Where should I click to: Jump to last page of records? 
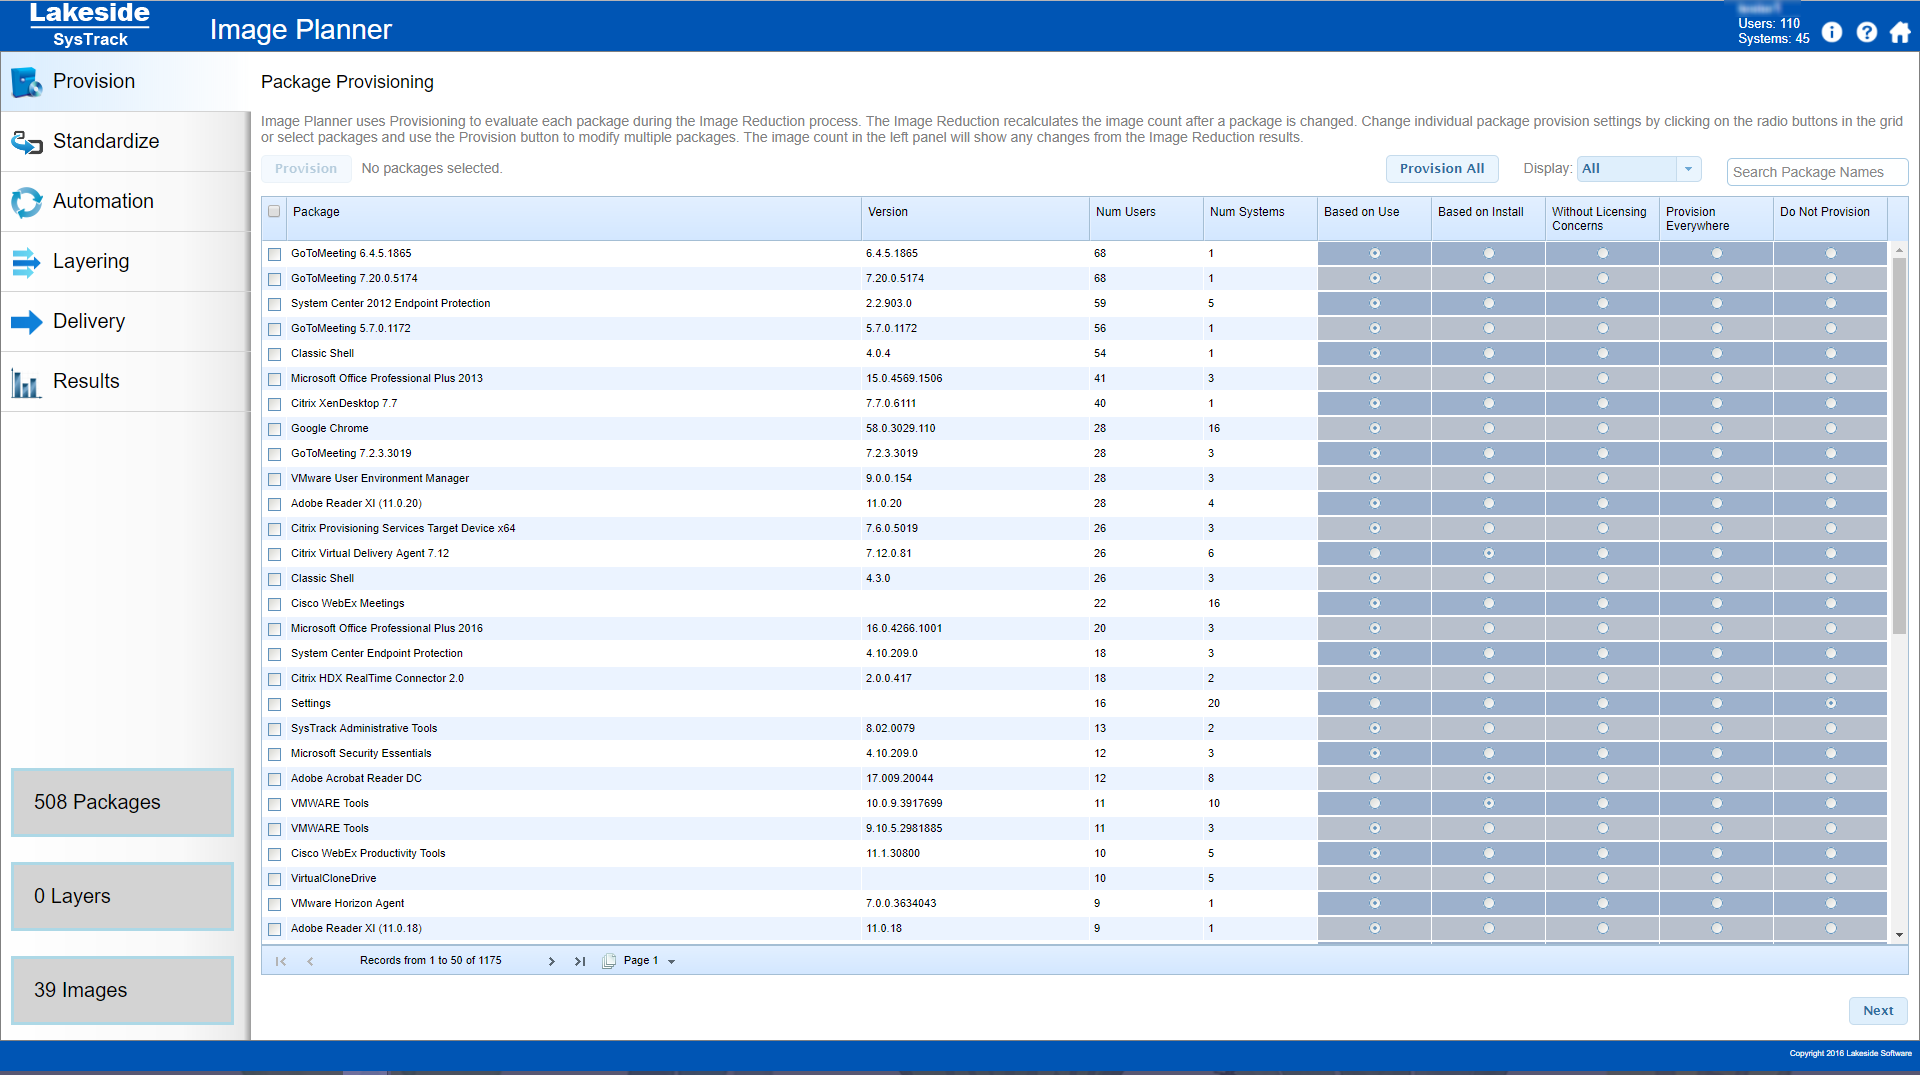point(580,961)
